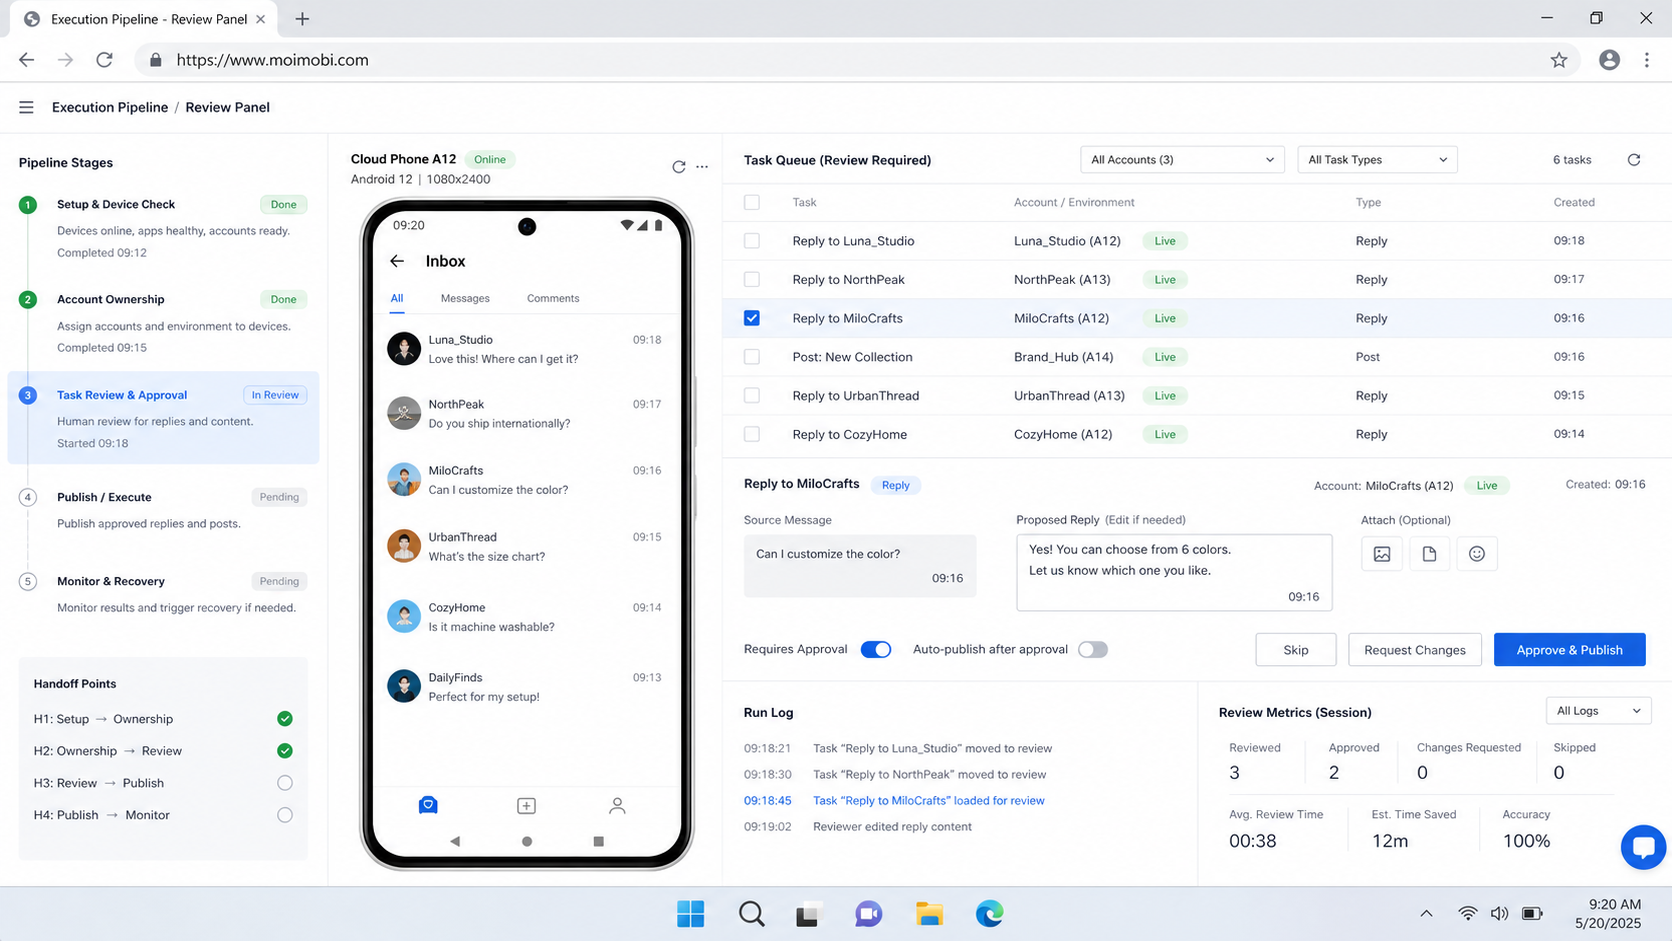Attach an image to the reply
The height and width of the screenshot is (941, 1672).
pyautogui.click(x=1382, y=554)
